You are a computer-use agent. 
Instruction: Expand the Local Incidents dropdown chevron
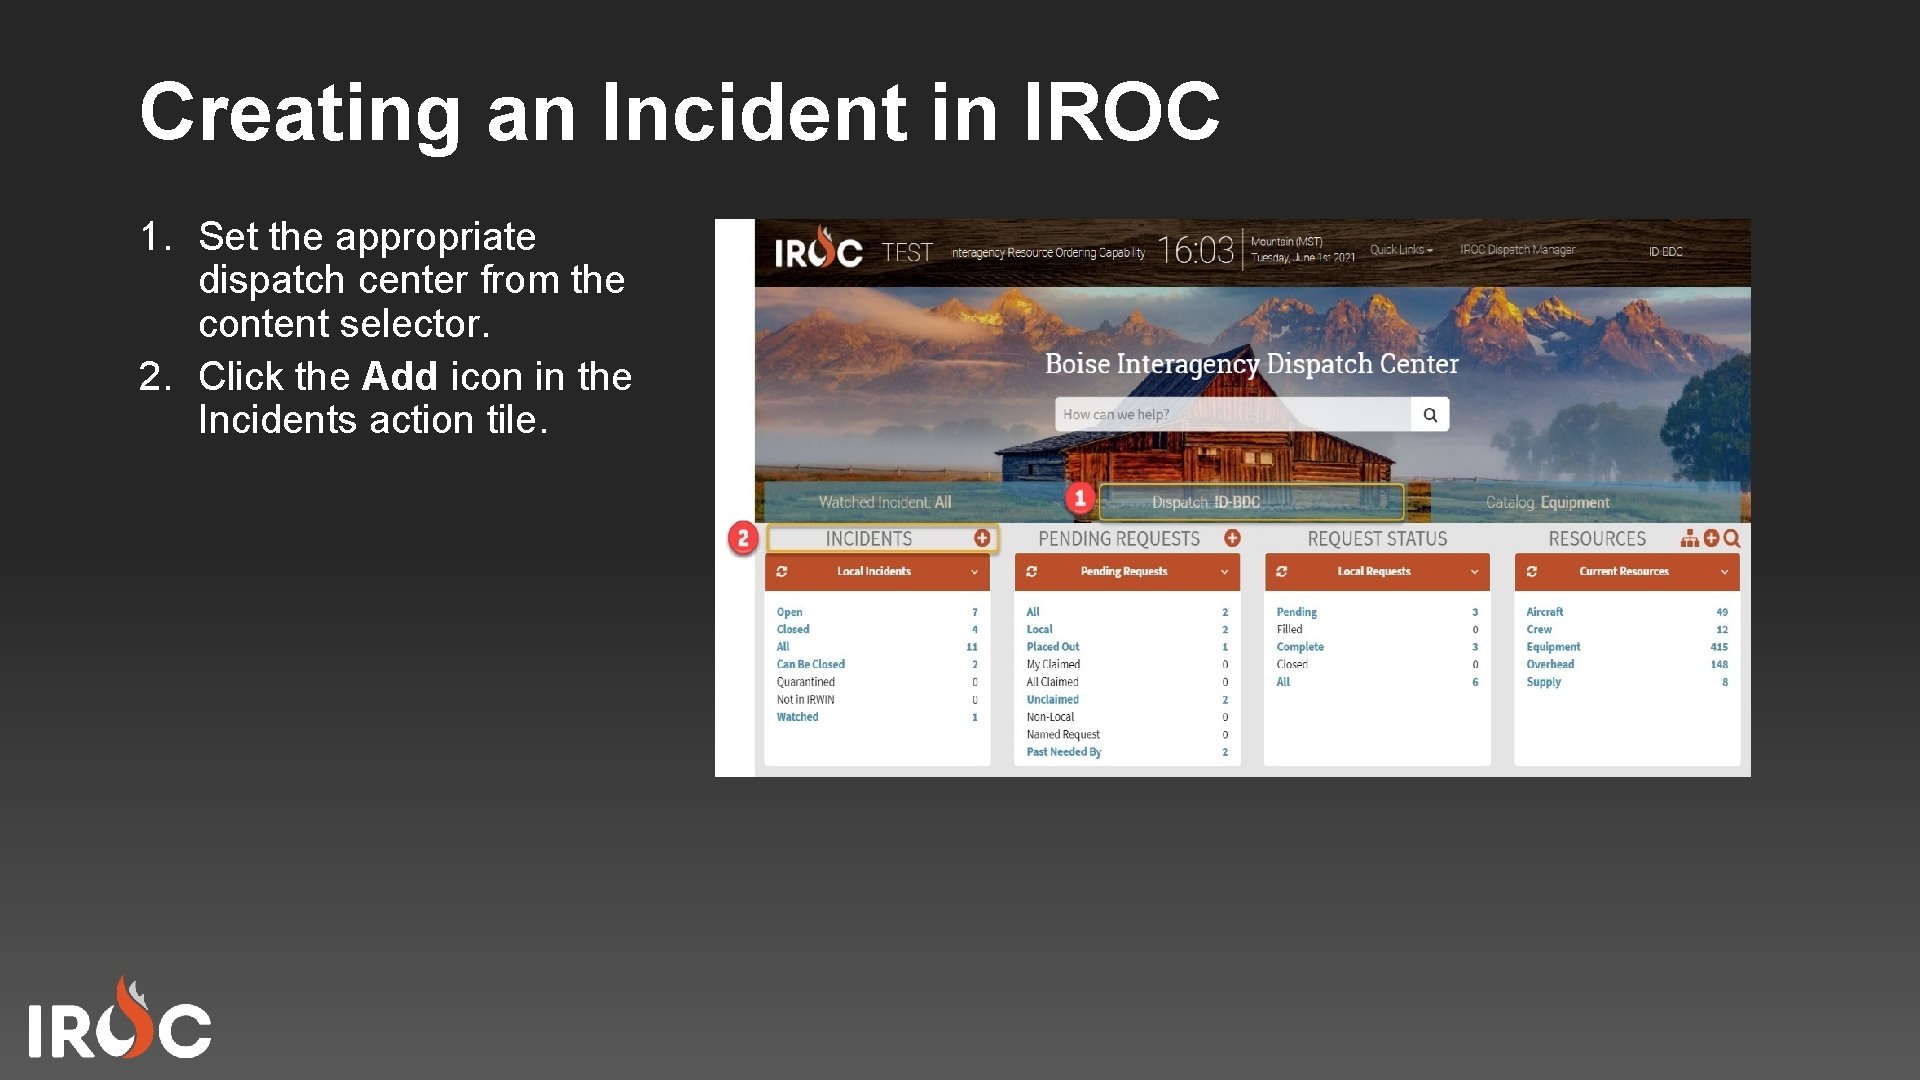[974, 572]
